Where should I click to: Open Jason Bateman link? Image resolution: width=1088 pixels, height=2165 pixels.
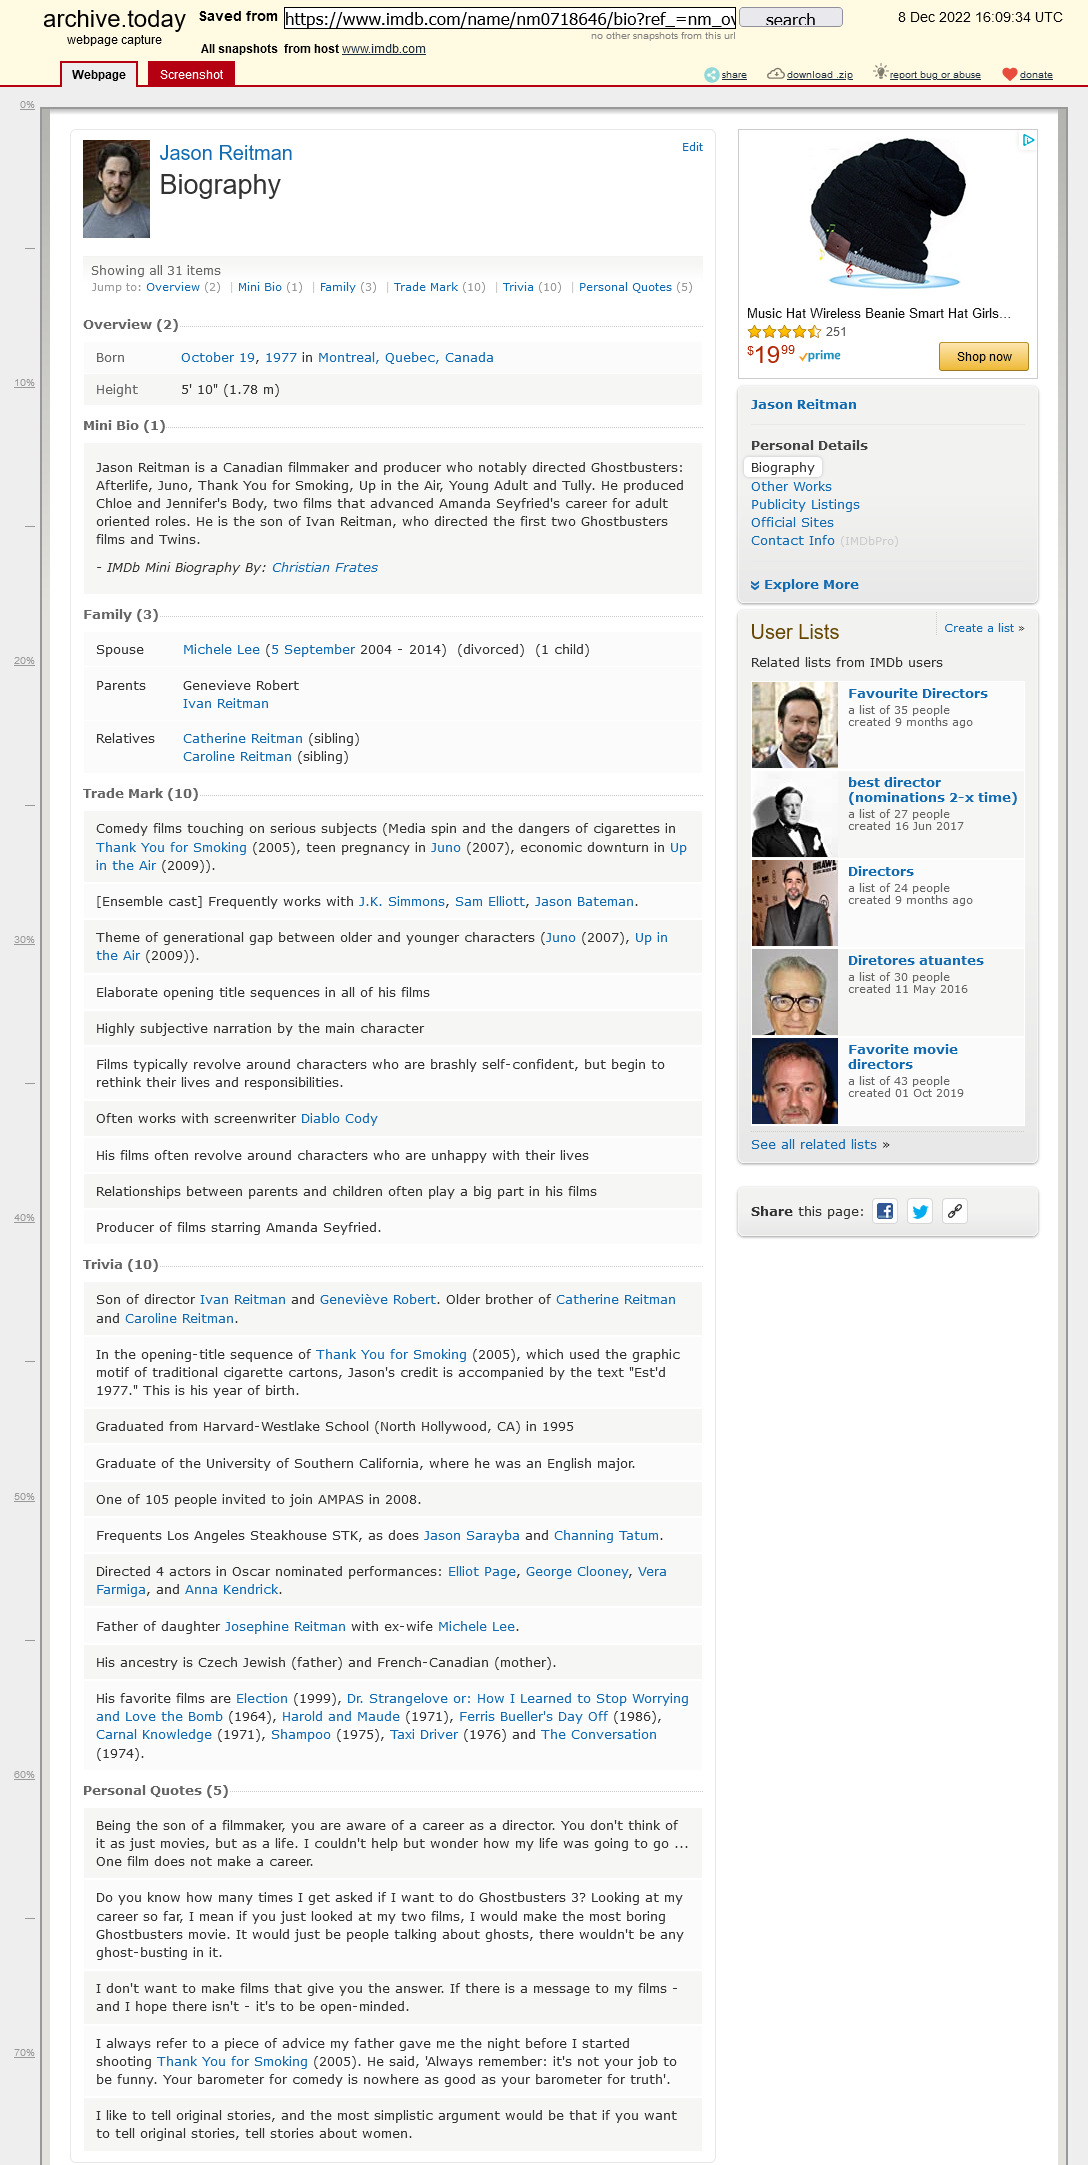click(584, 902)
